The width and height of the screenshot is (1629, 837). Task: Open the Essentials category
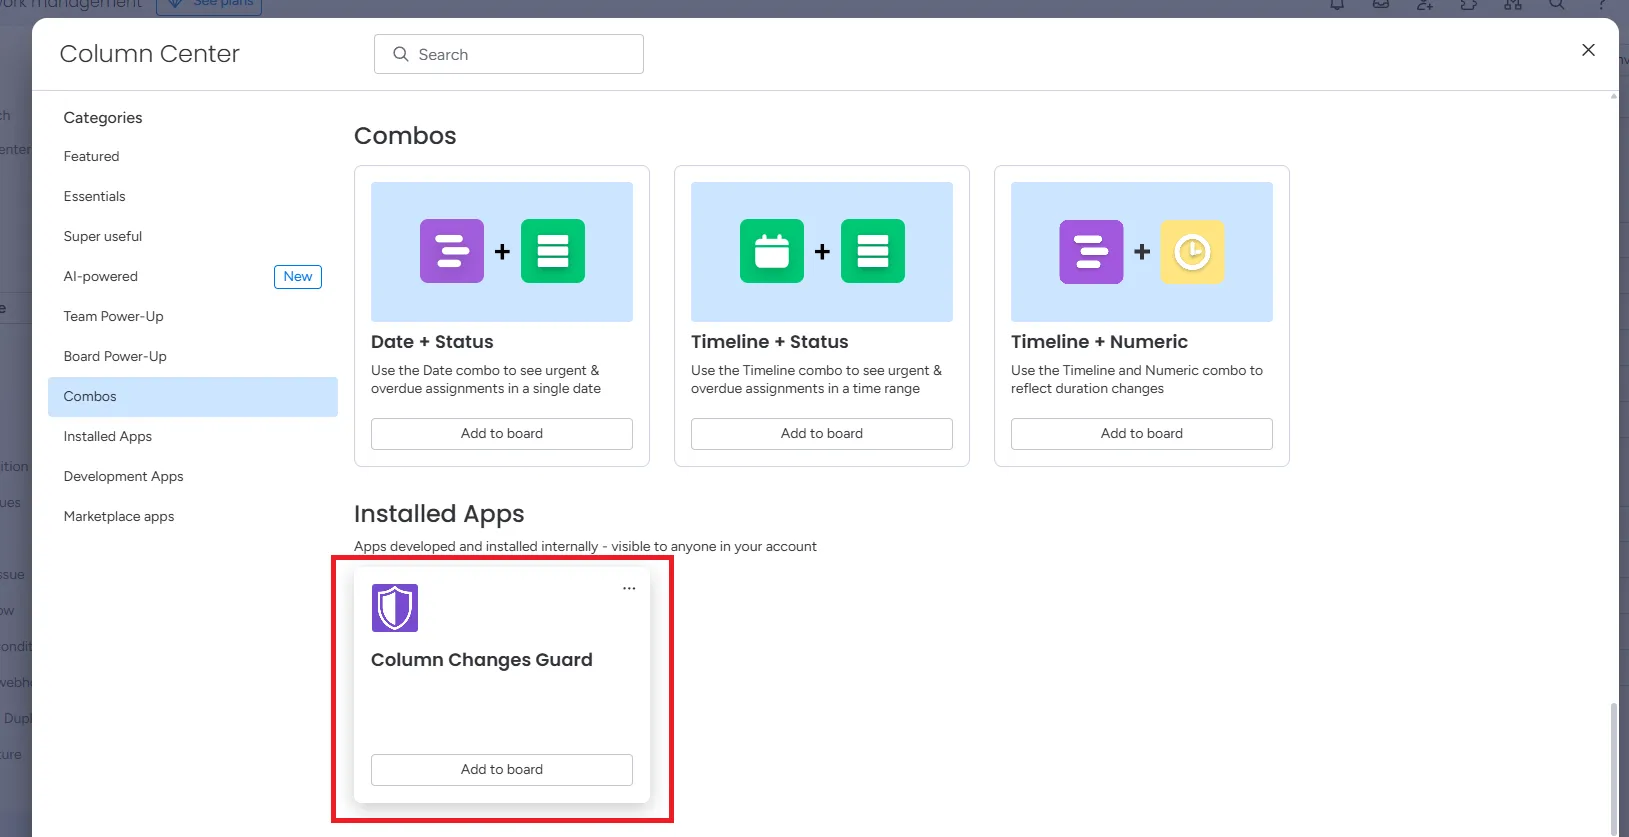coord(95,197)
